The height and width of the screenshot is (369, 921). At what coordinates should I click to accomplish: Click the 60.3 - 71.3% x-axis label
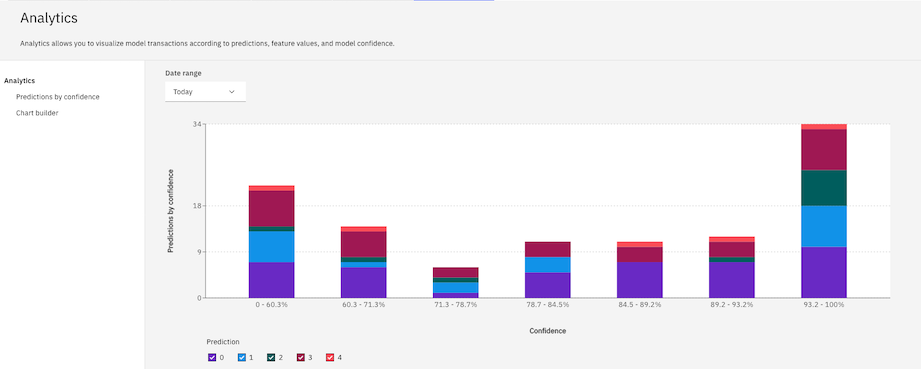tap(364, 305)
